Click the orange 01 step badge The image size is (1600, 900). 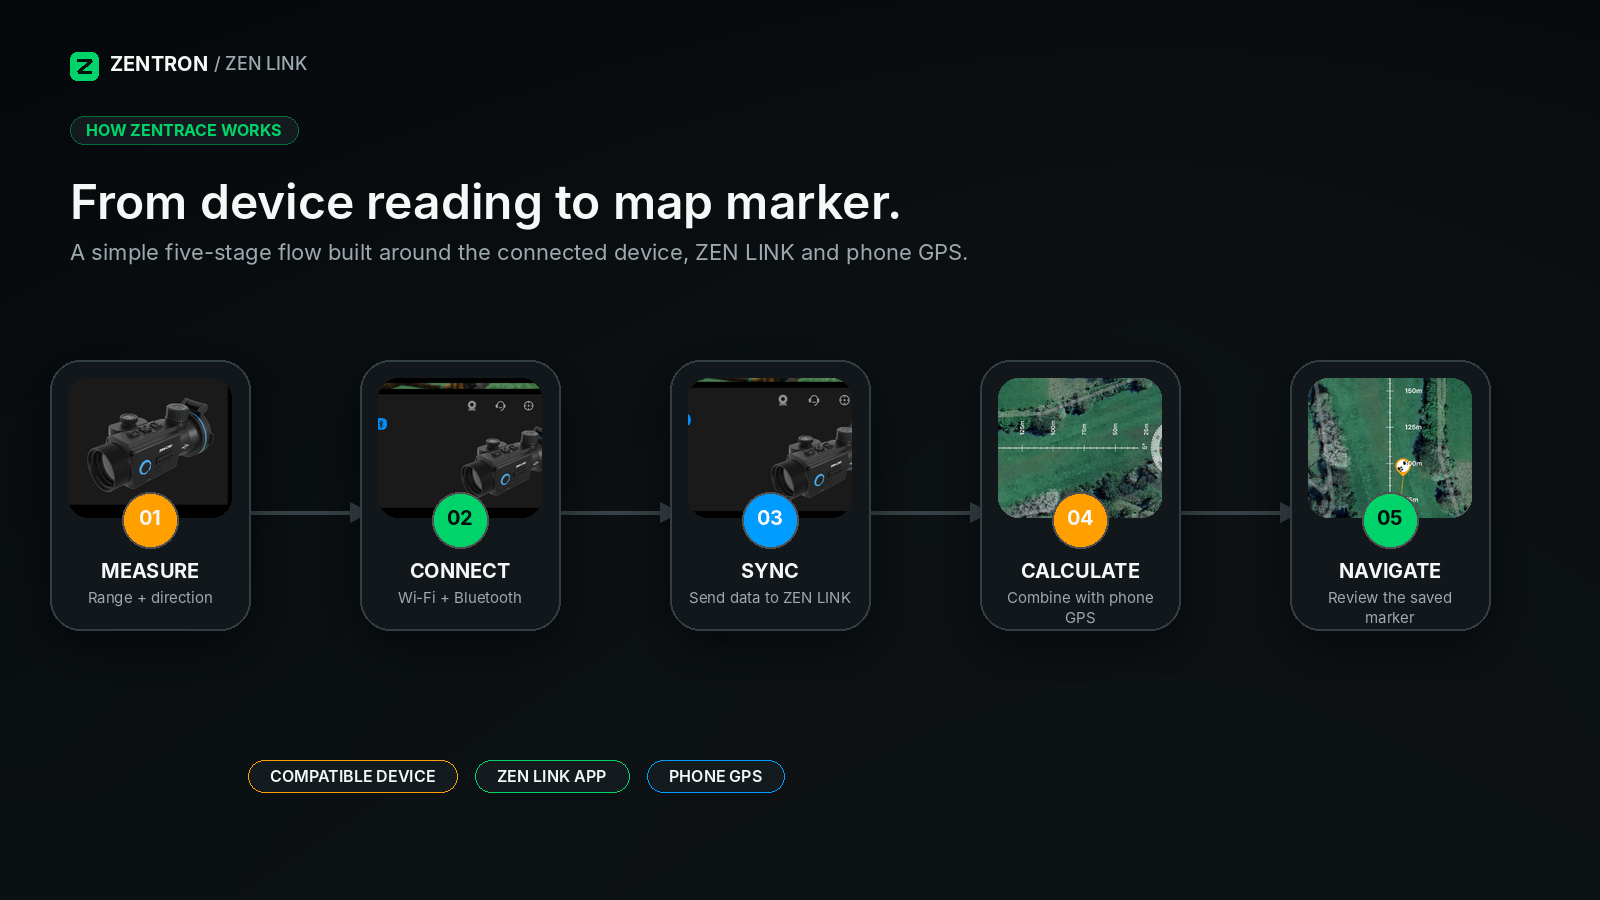point(150,519)
